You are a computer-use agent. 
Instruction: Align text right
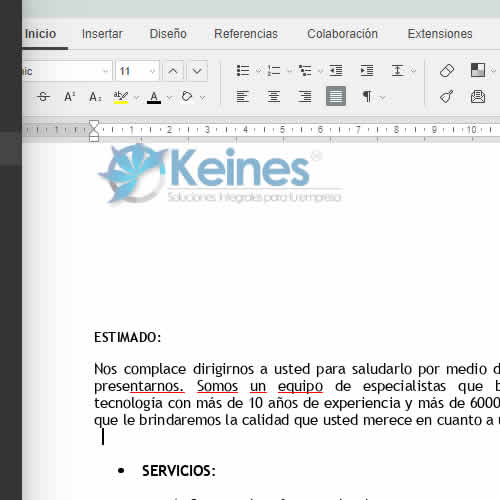[305, 97]
